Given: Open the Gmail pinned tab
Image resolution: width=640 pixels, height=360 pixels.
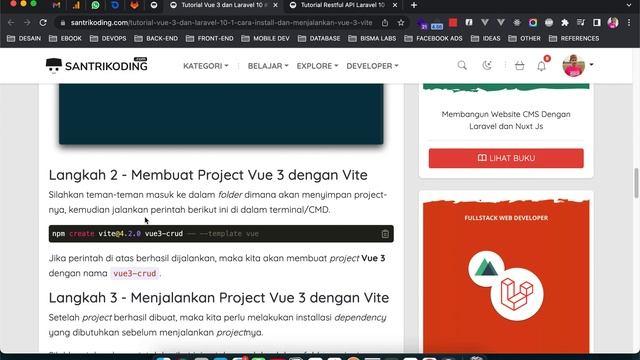Looking at the screenshot, I should [x=56, y=5].
